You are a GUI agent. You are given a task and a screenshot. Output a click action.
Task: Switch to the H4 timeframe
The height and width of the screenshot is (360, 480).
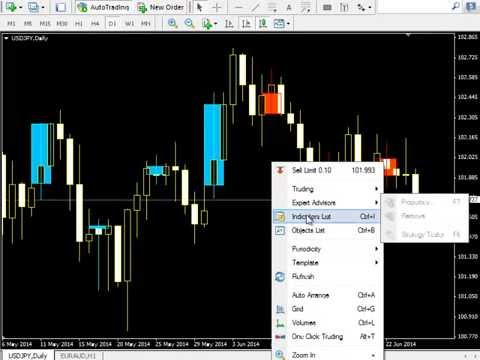point(95,23)
